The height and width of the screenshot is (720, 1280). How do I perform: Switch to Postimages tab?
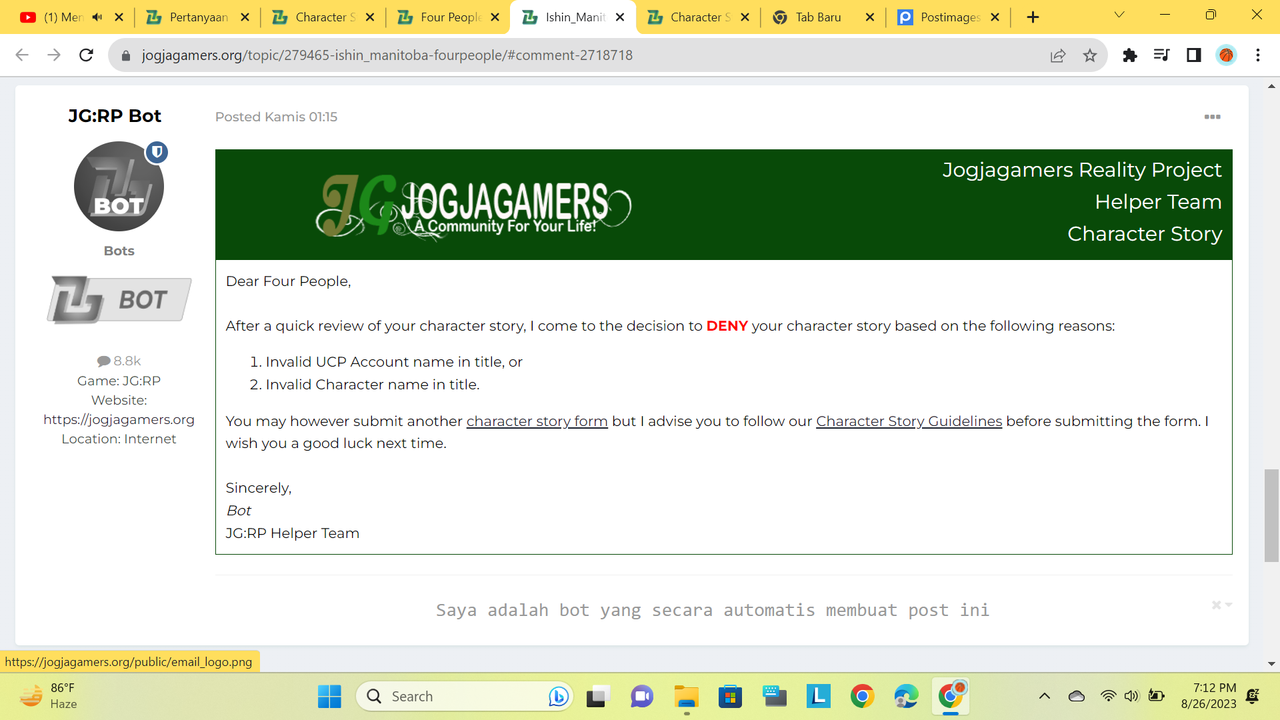[947, 17]
